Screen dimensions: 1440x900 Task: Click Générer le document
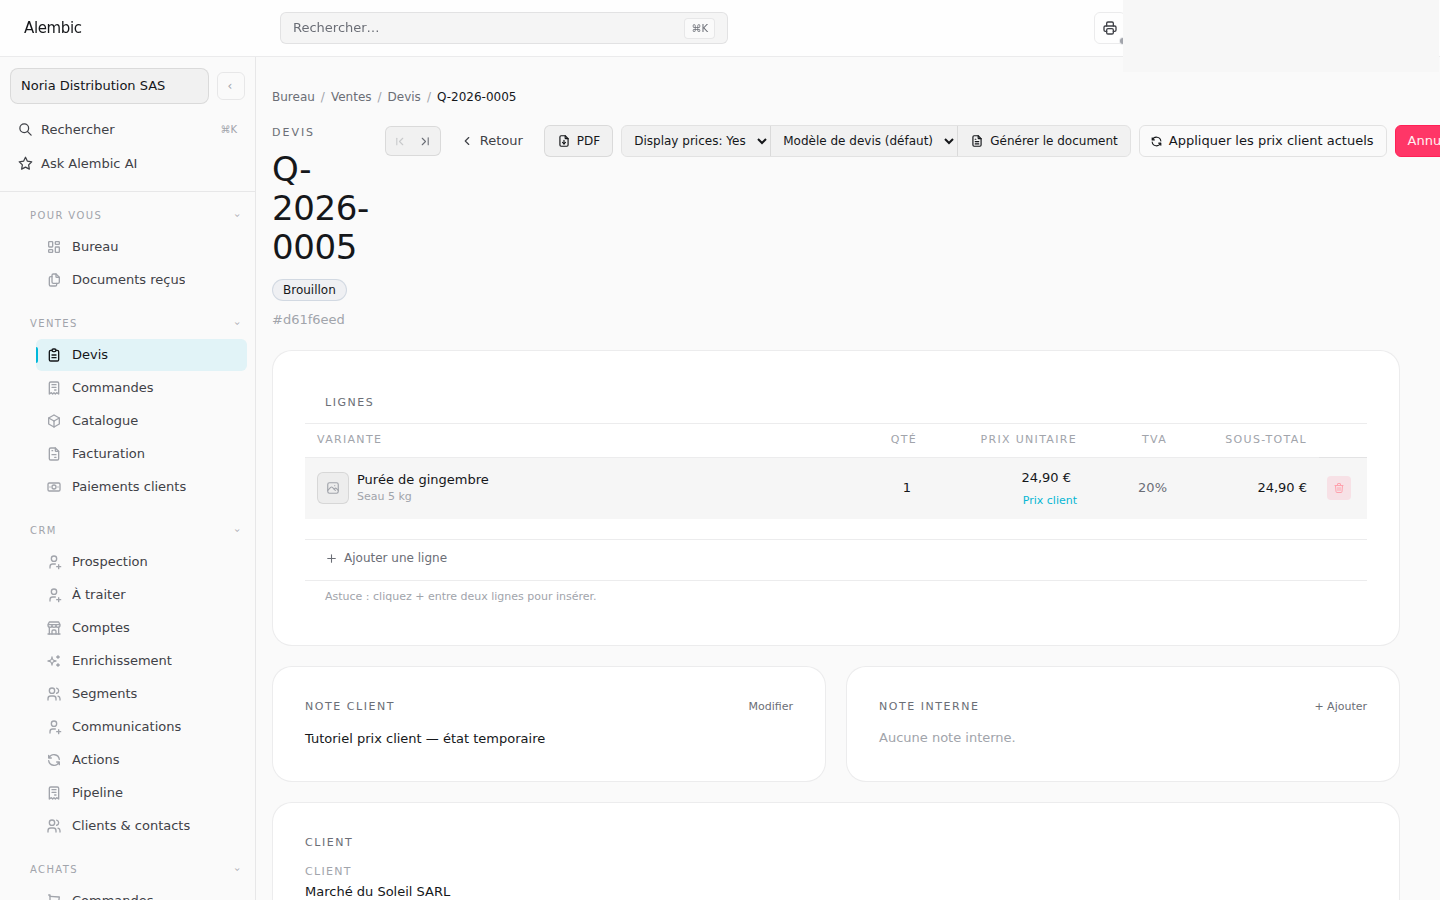tap(1044, 141)
